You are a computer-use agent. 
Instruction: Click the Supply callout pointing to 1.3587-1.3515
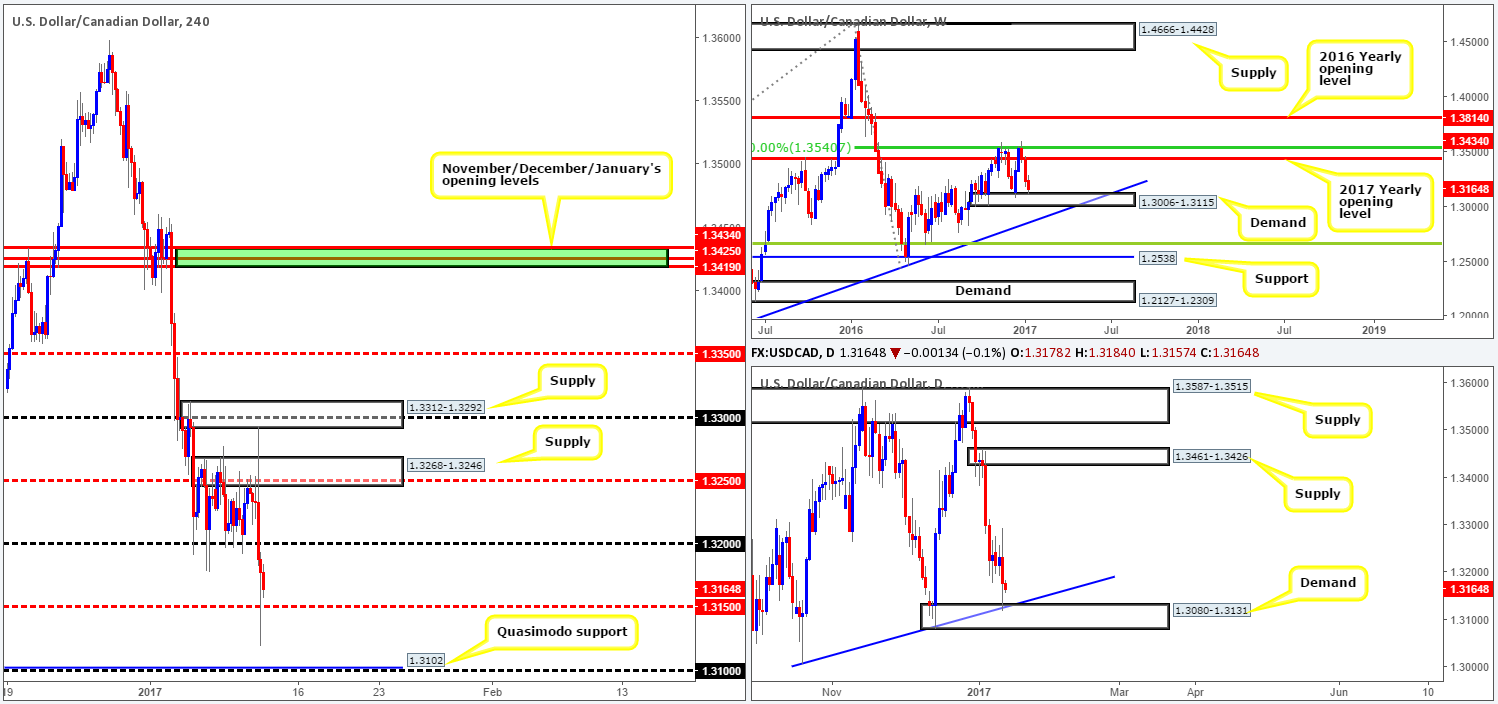point(1337,419)
